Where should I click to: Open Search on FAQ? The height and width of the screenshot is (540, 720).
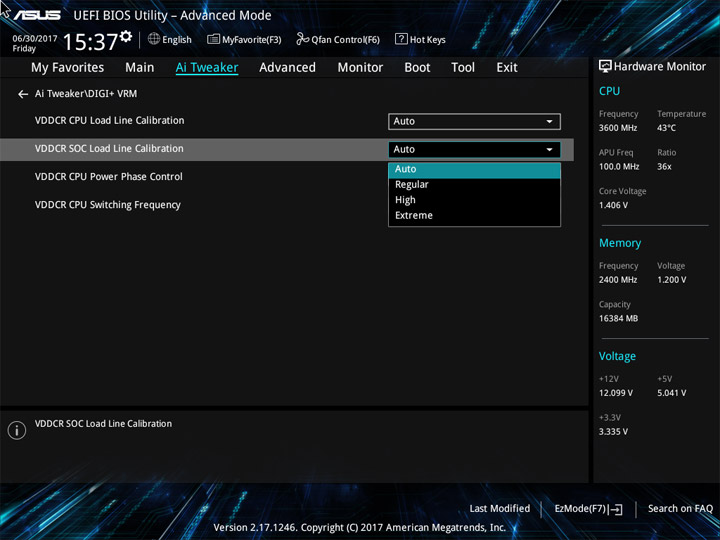(680, 509)
